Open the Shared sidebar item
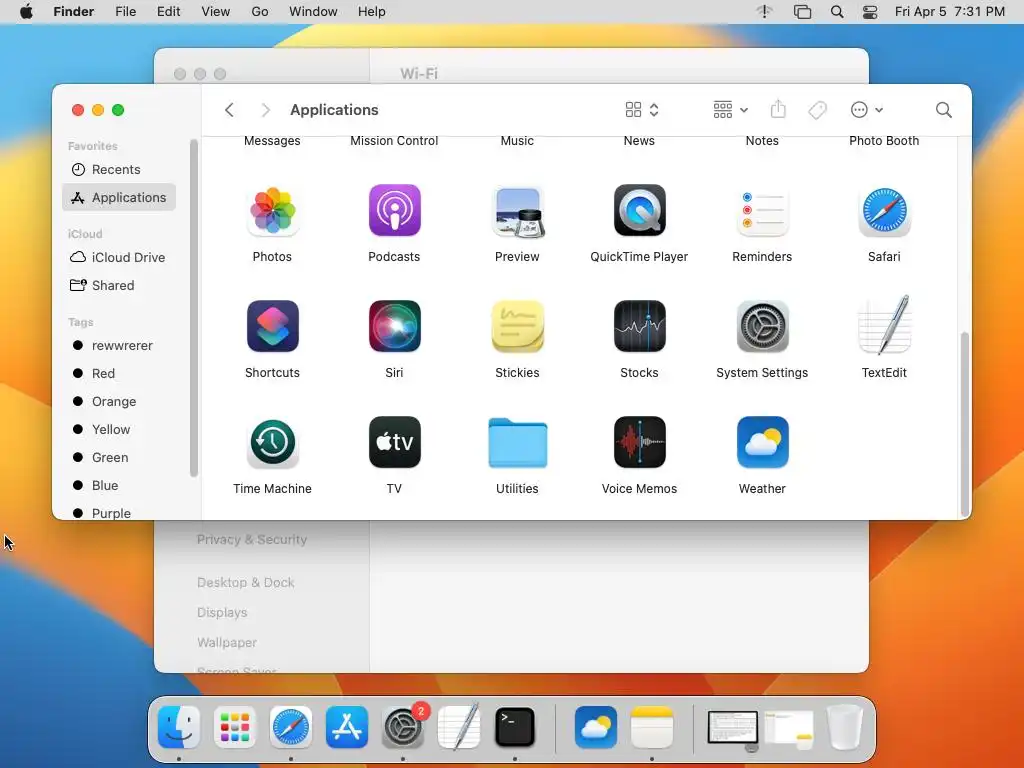1024x768 pixels. [119, 285]
